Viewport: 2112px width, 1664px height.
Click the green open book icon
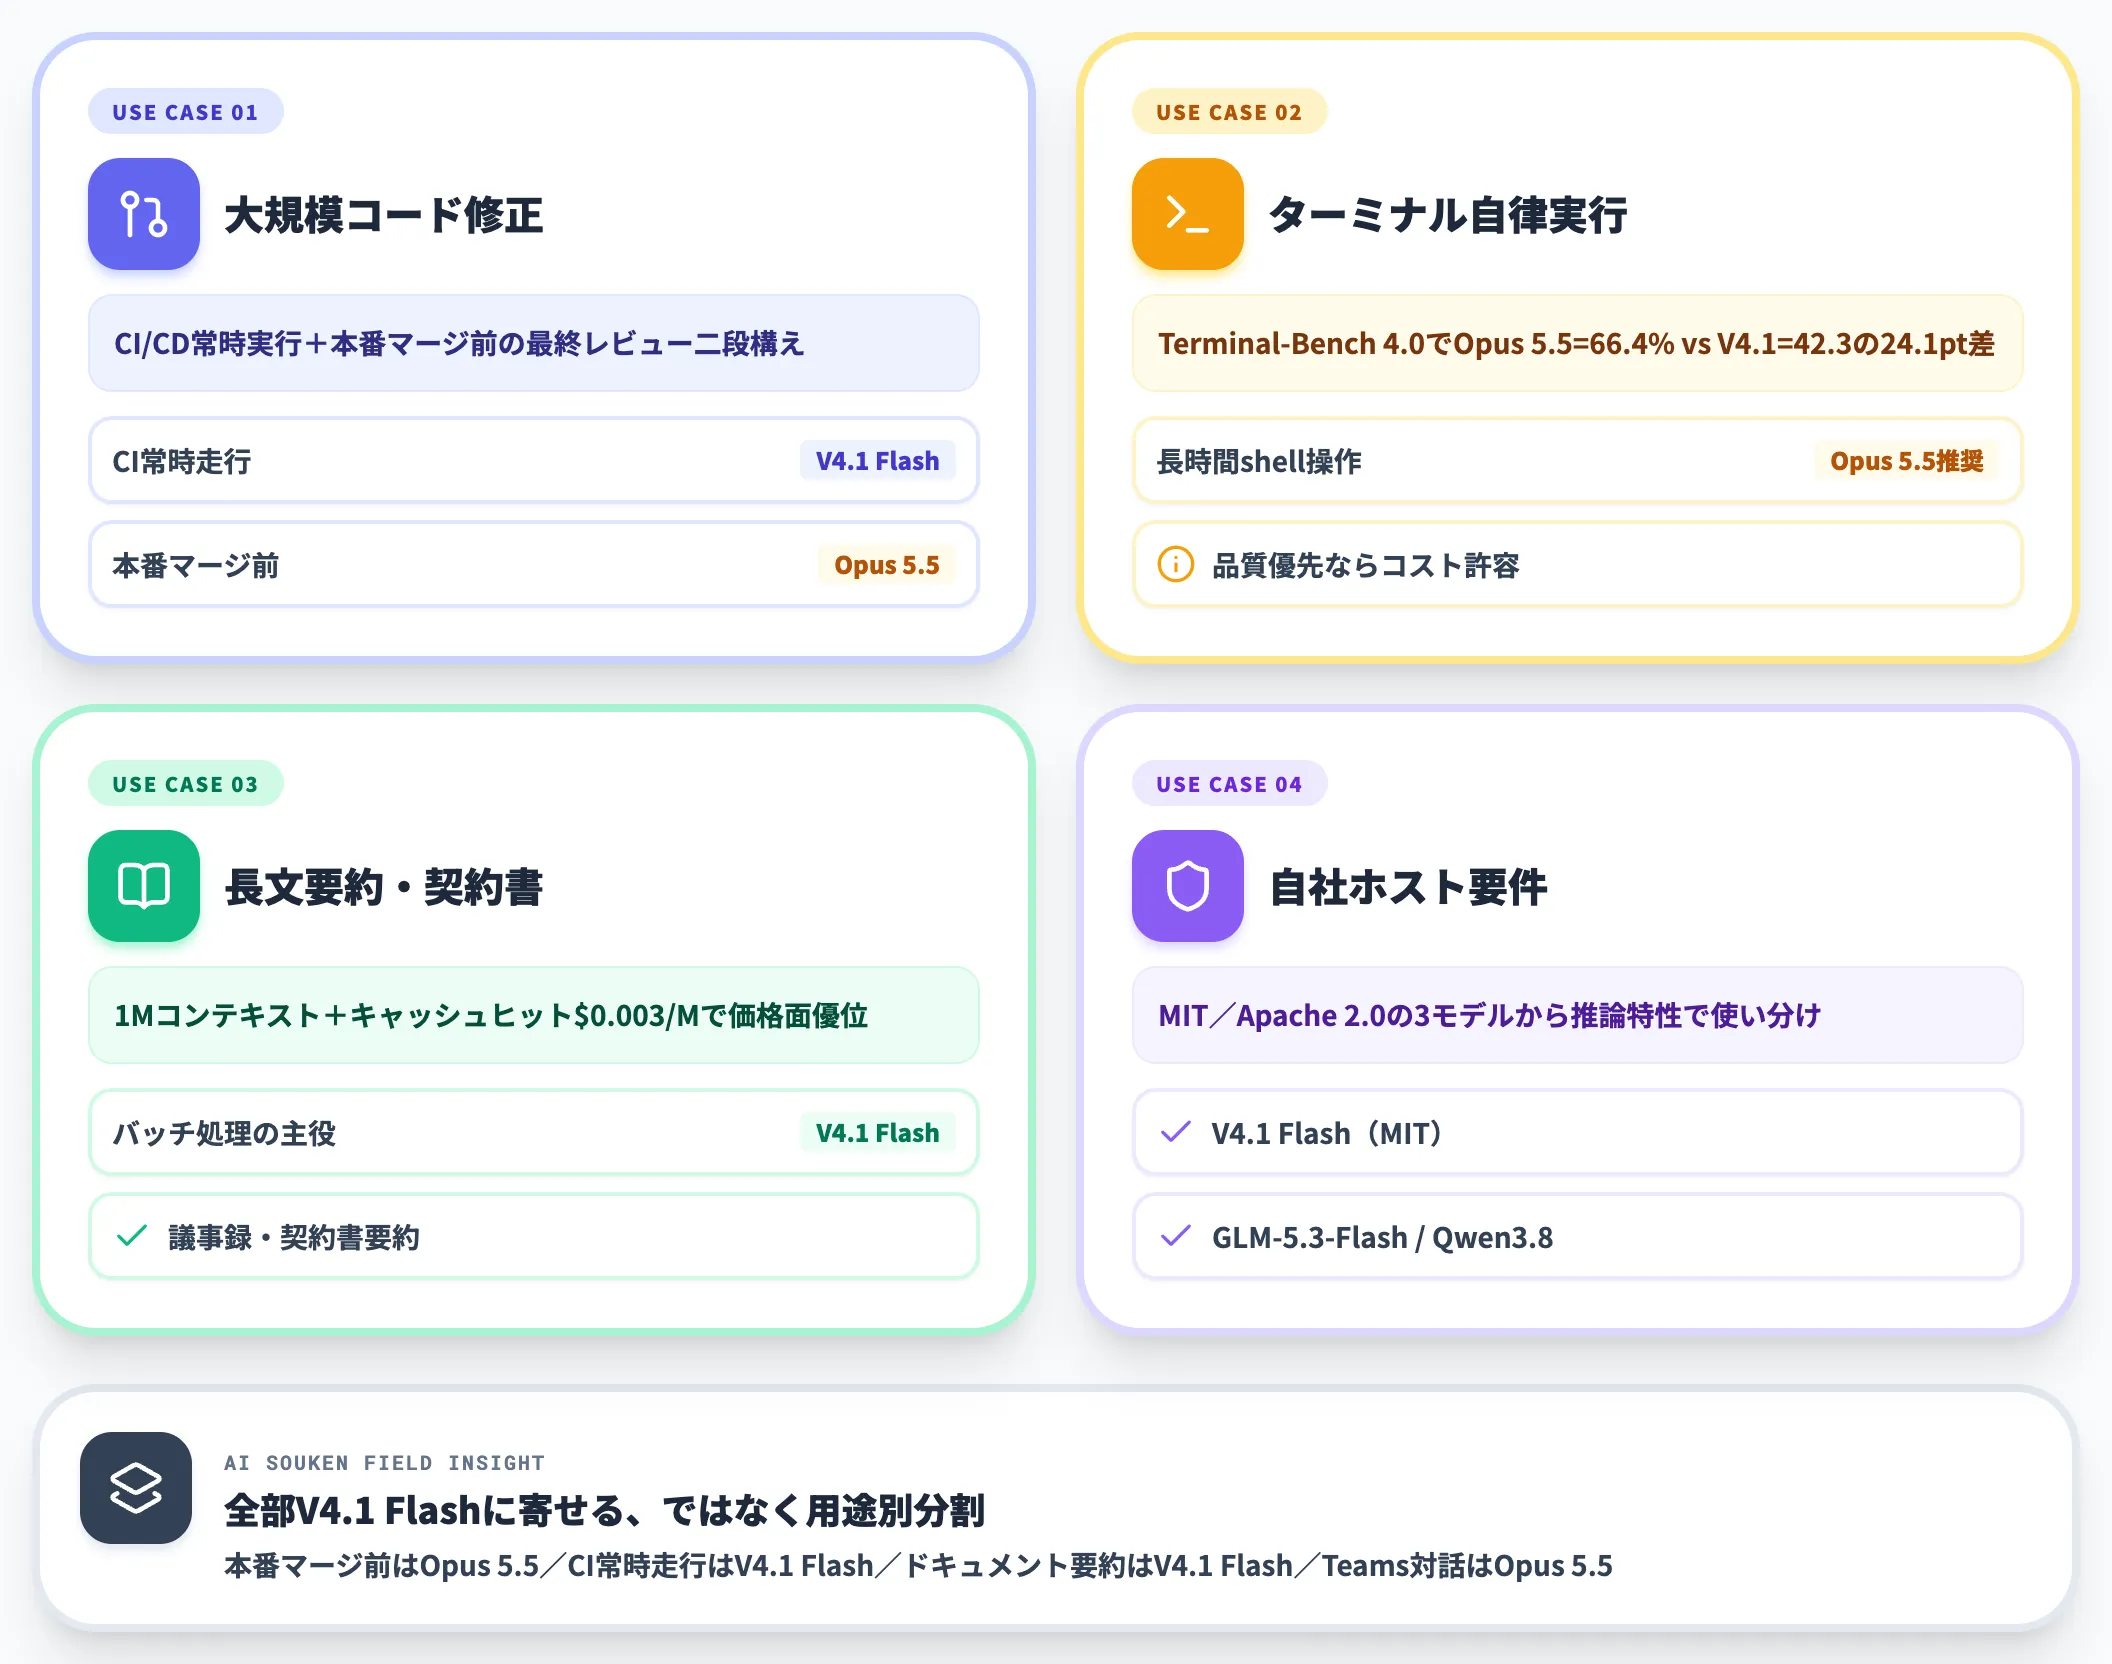point(144,886)
